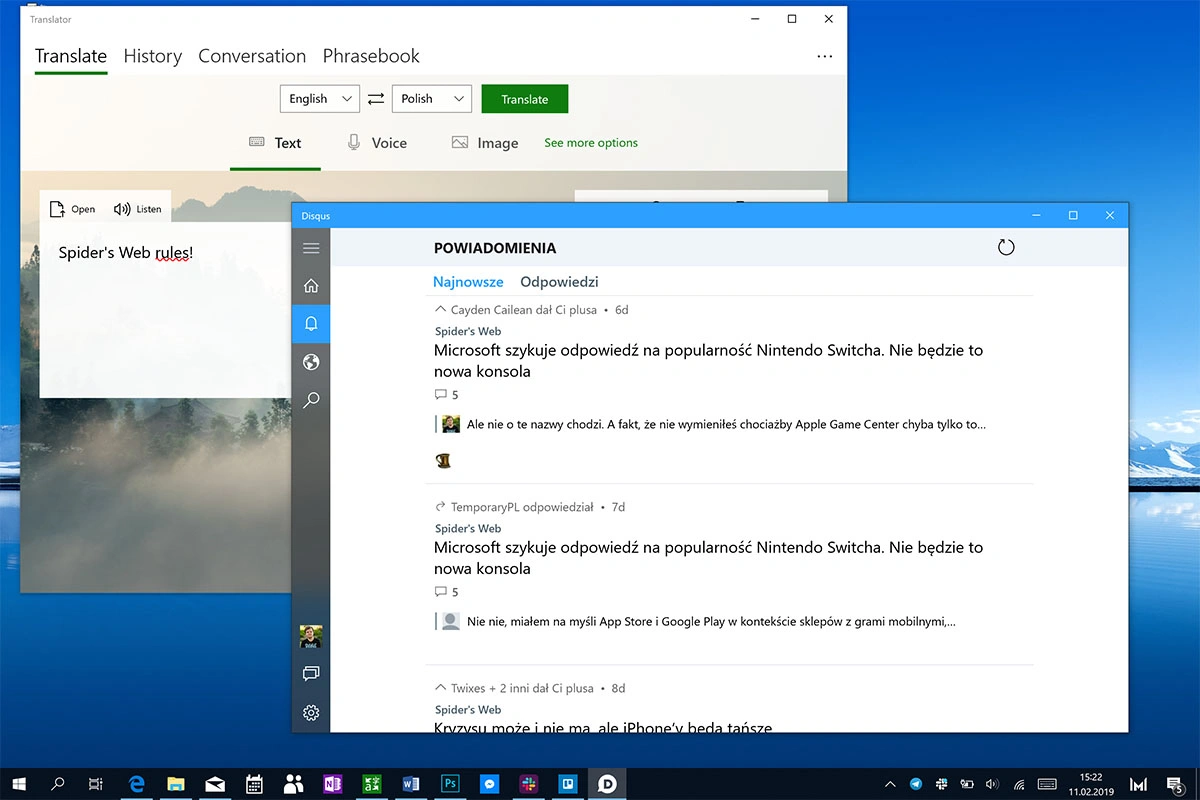Refresh Disqus notifications
1200x800 pixels.
(x=1006, y=247)
